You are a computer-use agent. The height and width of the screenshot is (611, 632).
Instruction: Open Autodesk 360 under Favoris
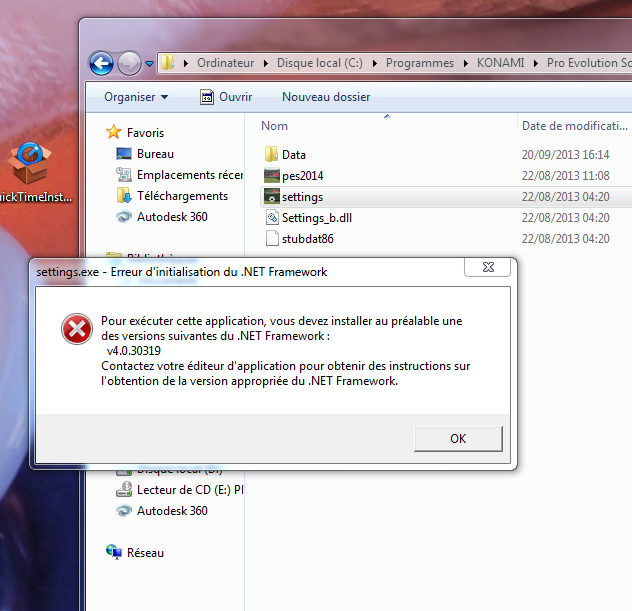click(172, 217)
